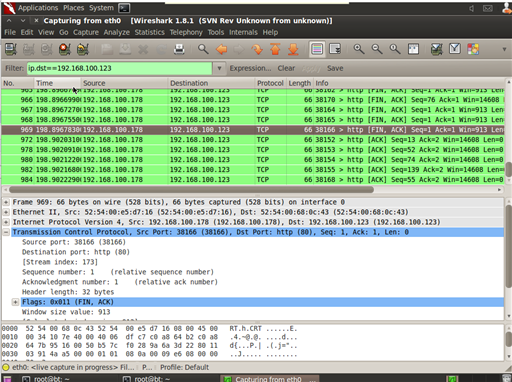Collapse the Transmission Control Protocol row

(x=6, y=232)
